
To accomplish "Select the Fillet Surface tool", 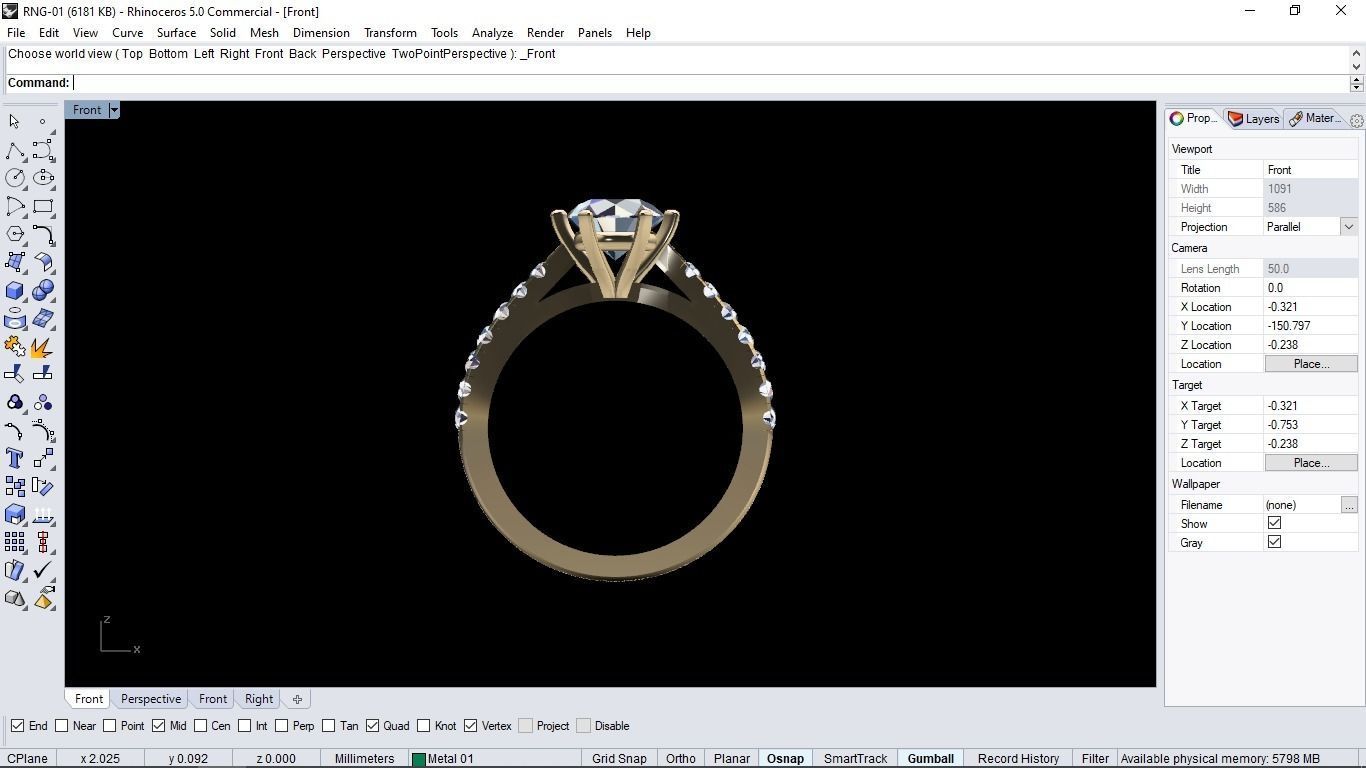I will (x=43, y=262).
